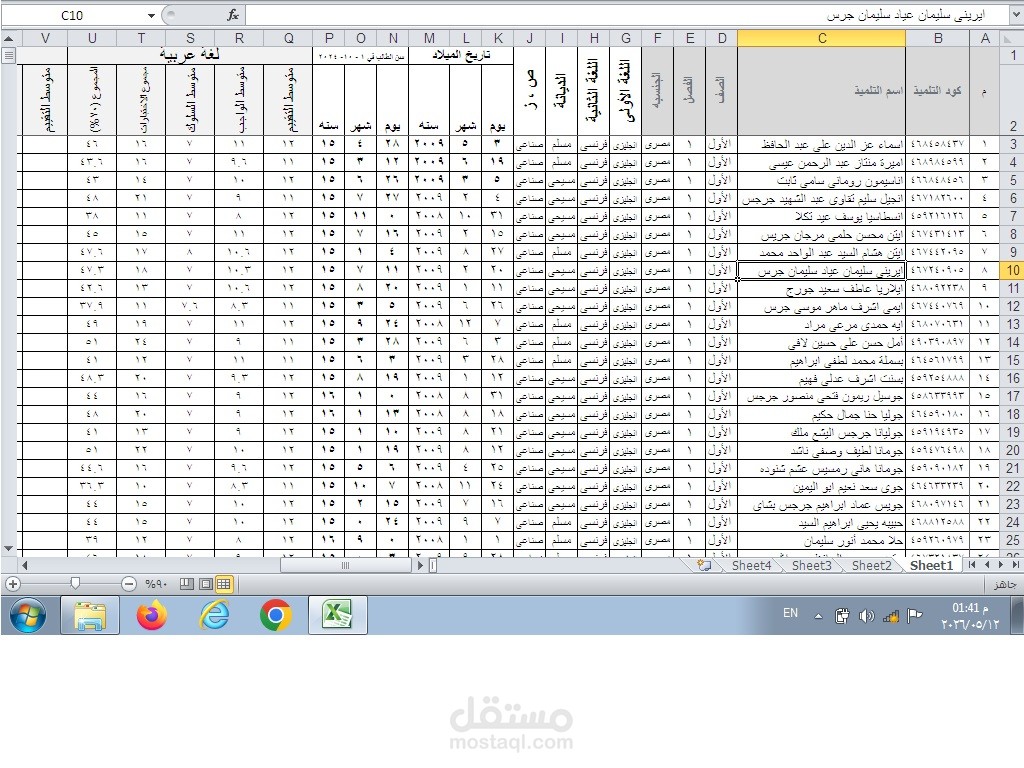Click the Select All corner of the grid
The image size is (1024, 768).
coord(1012,38)
